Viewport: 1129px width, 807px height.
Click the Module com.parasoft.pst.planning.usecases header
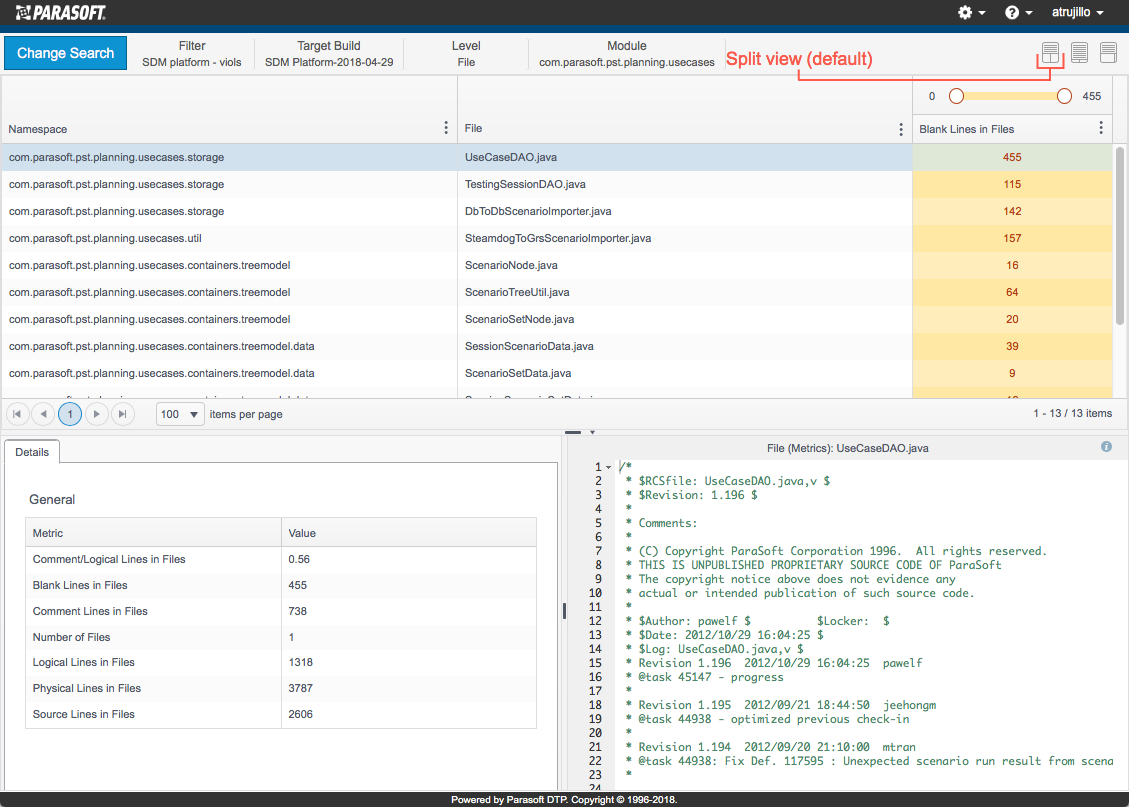pyautogui.click(x=626, y=53)
